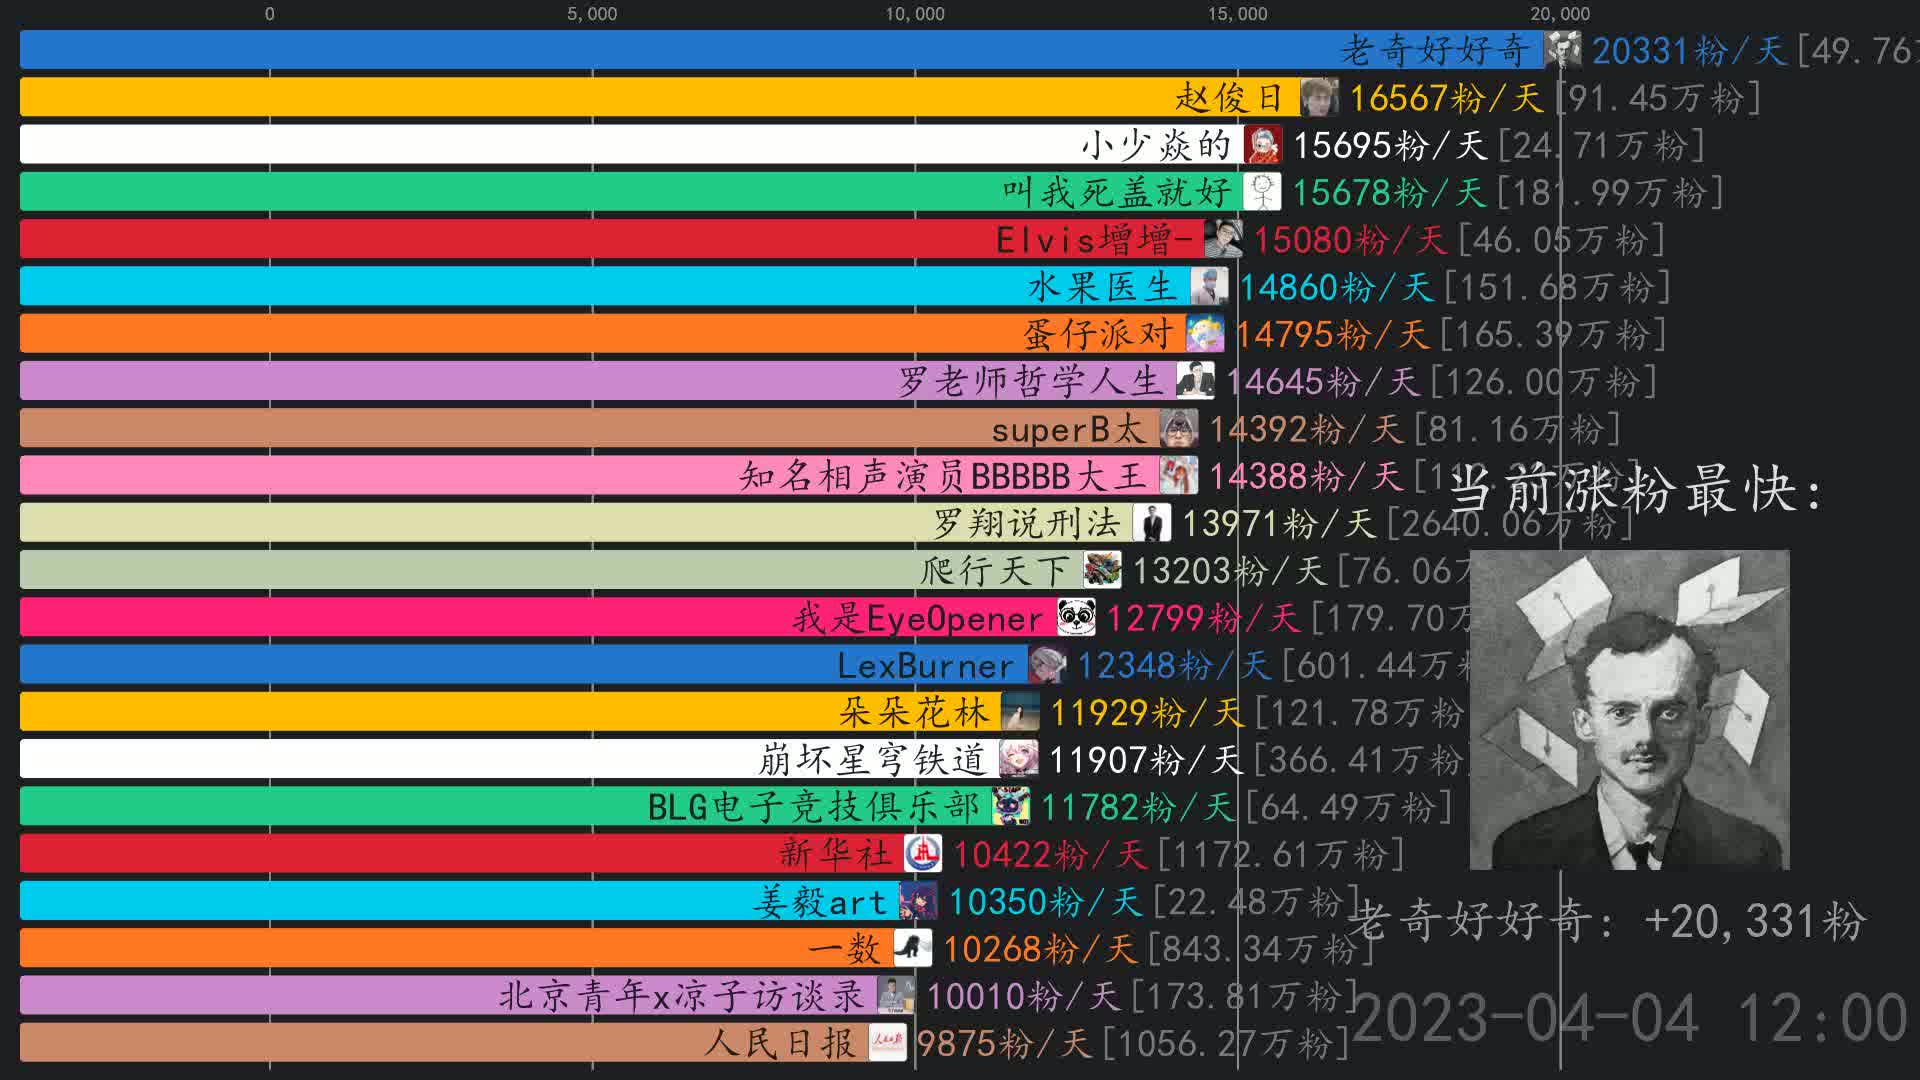This screenshot has height=1080, width=1920.
Task: Click the 9875粉/天 value
Action: point(1004,1044)
